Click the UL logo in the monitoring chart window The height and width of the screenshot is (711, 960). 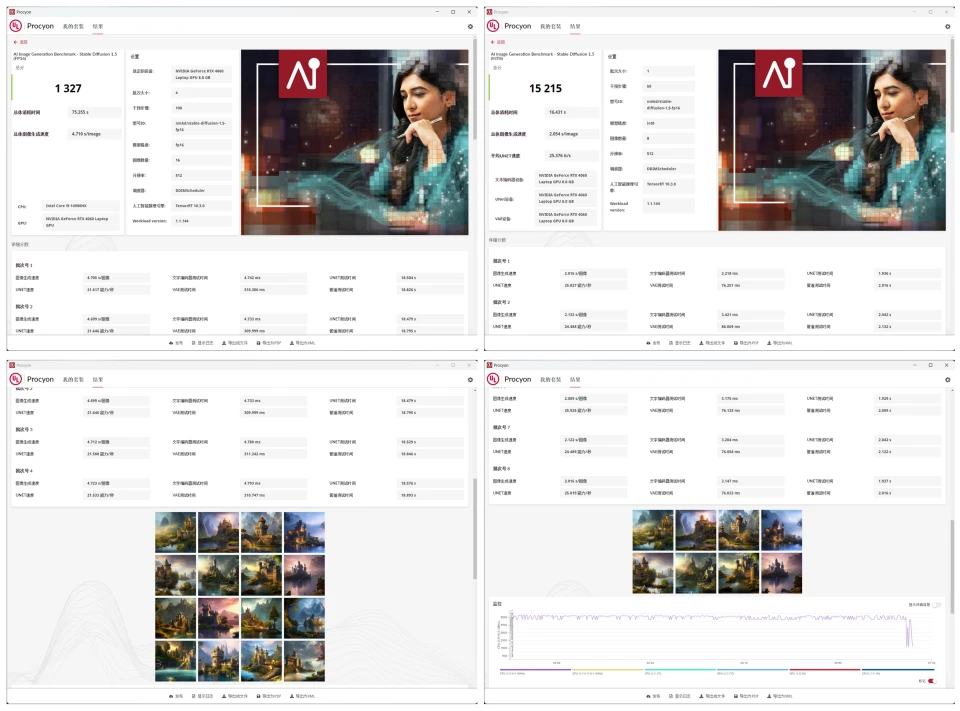click(x=493, y=379)
